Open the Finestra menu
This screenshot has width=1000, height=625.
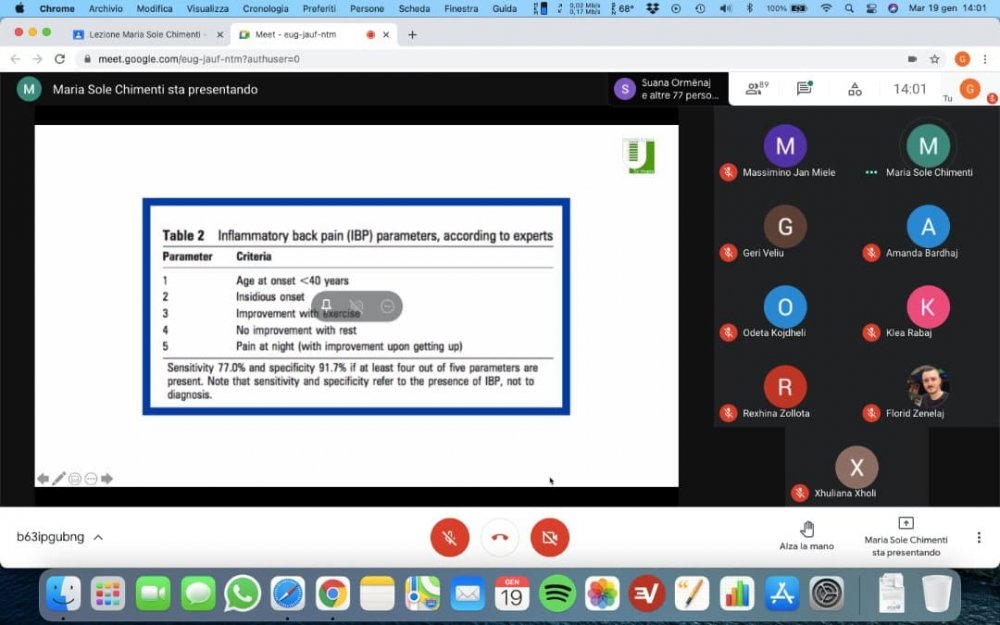click(x=460, y=8)
